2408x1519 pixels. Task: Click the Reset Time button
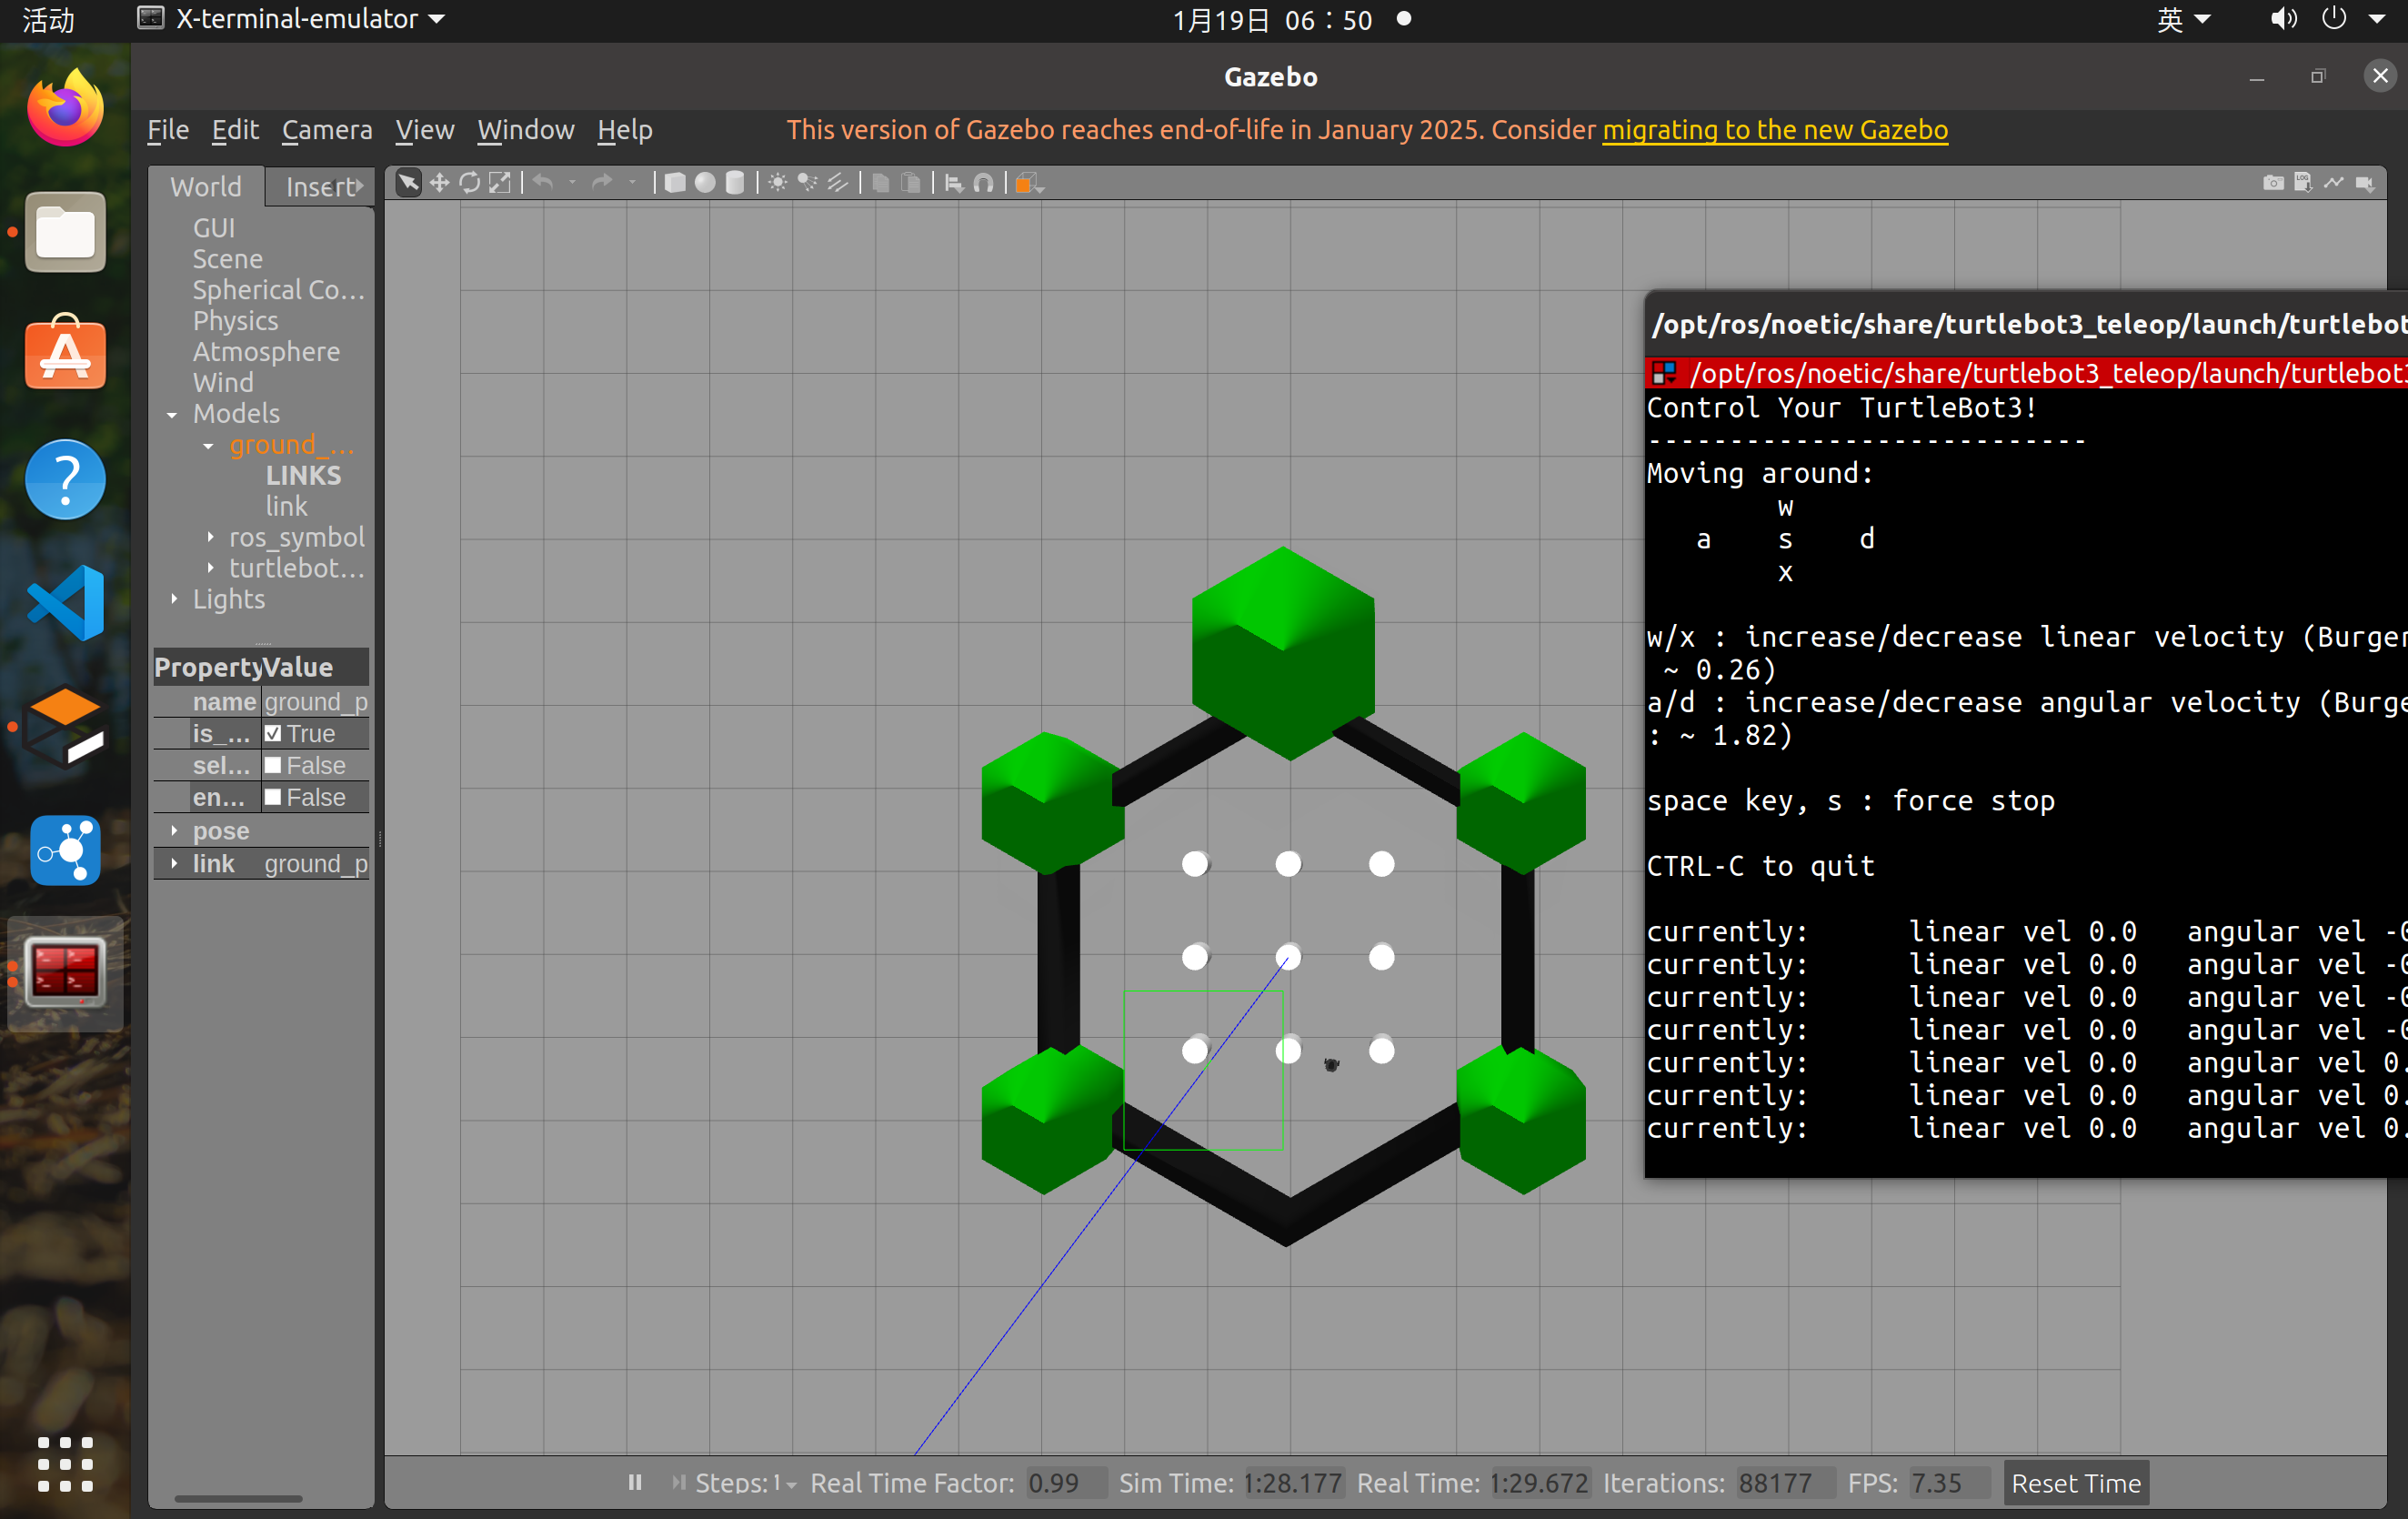2075,1483
